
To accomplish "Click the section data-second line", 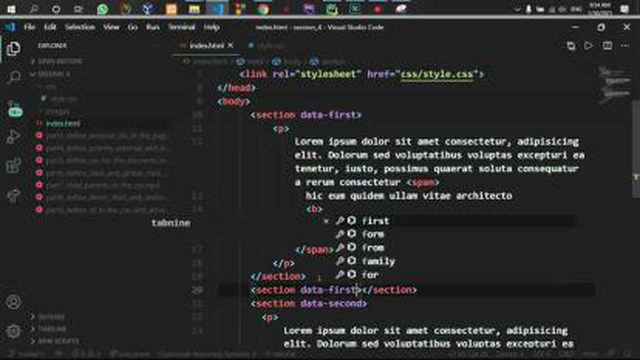I will tap(309, 303).
